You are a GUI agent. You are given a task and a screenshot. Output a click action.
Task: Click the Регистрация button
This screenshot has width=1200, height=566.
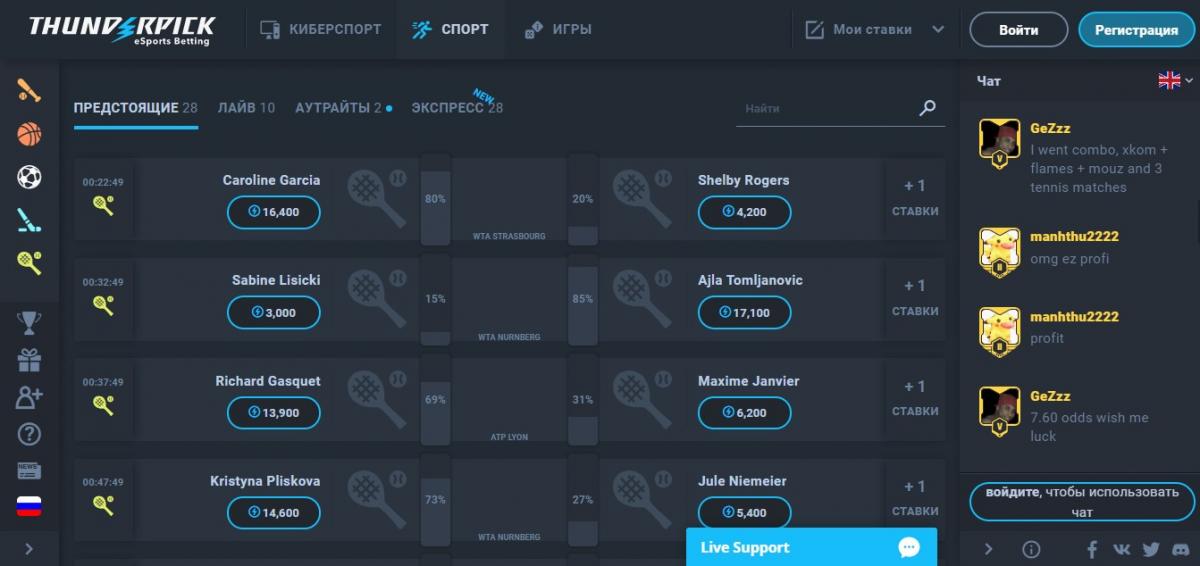pyautogui.click(x=1136, y=30)
